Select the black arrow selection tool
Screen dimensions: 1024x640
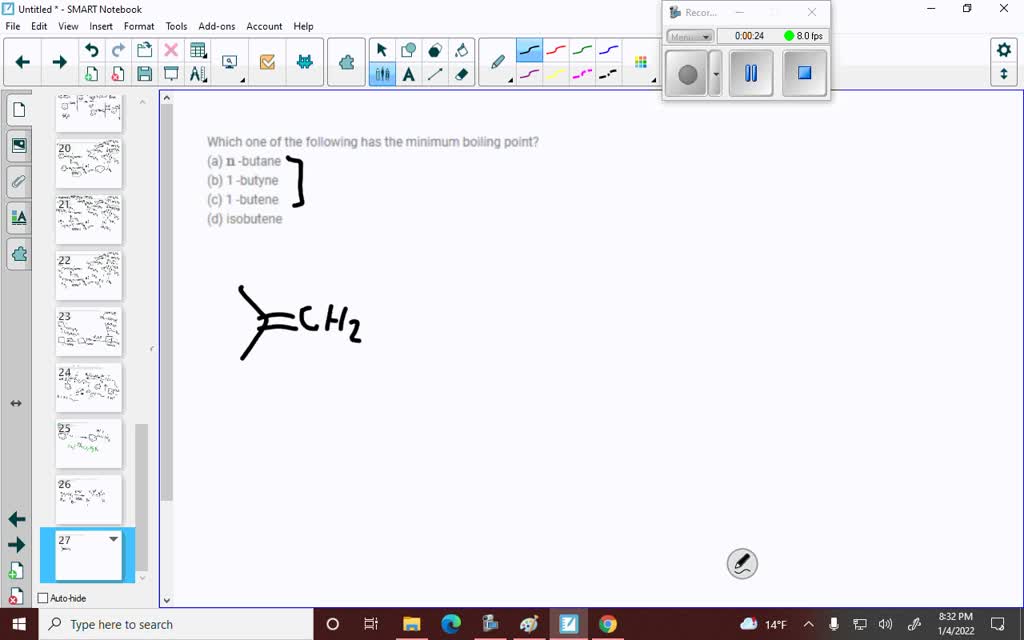pos(381,48)
